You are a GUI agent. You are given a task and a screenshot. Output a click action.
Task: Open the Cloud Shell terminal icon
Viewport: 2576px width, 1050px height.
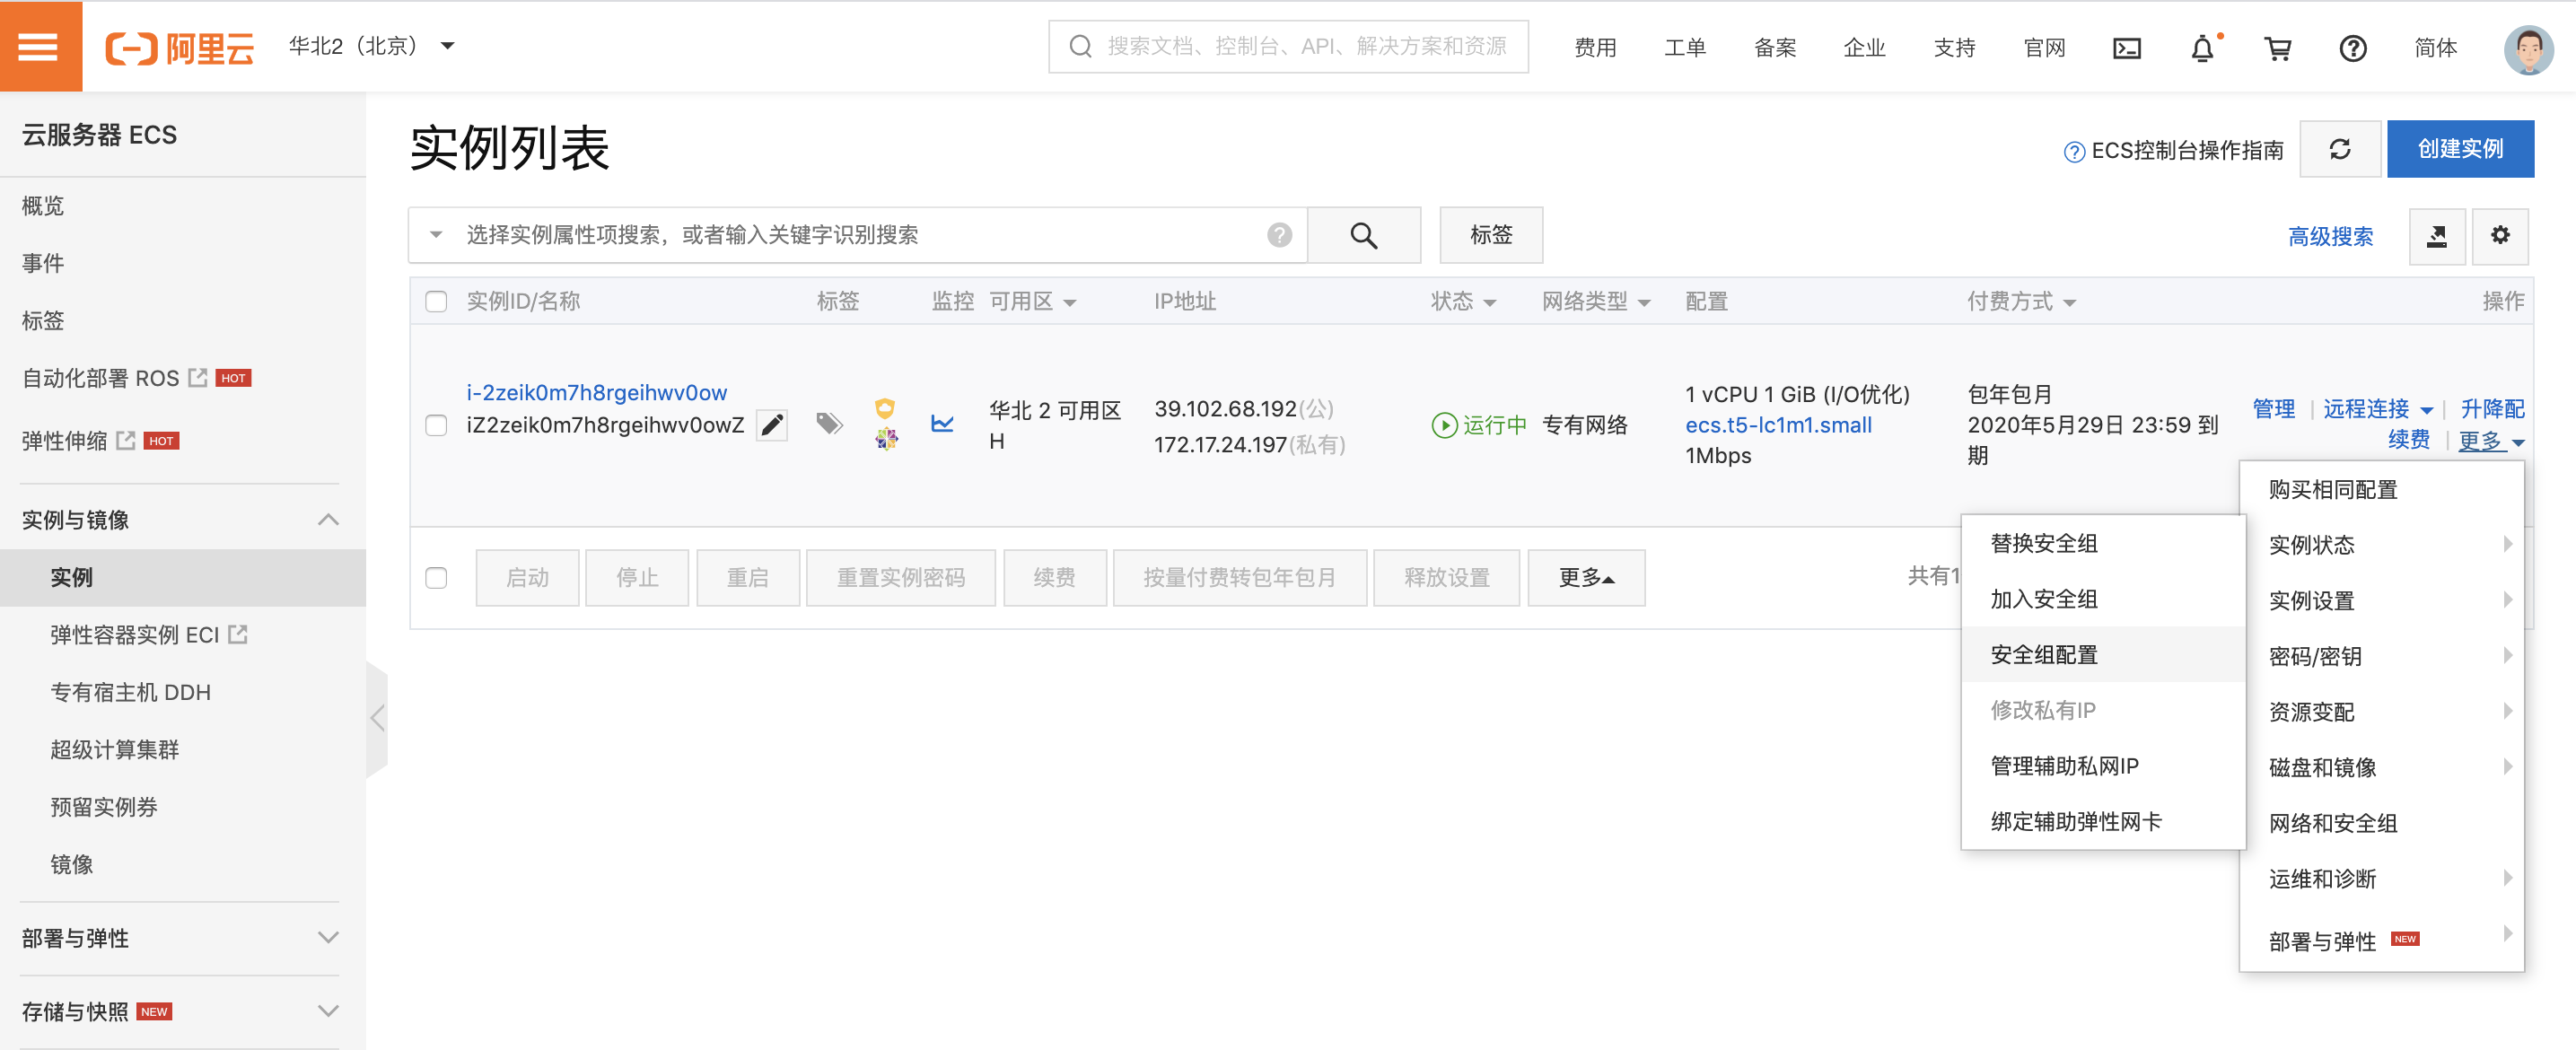pos(2126,48)
